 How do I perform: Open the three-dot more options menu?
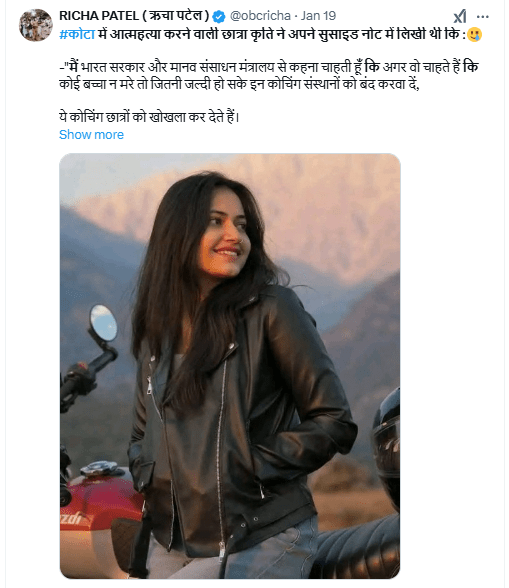483,16
